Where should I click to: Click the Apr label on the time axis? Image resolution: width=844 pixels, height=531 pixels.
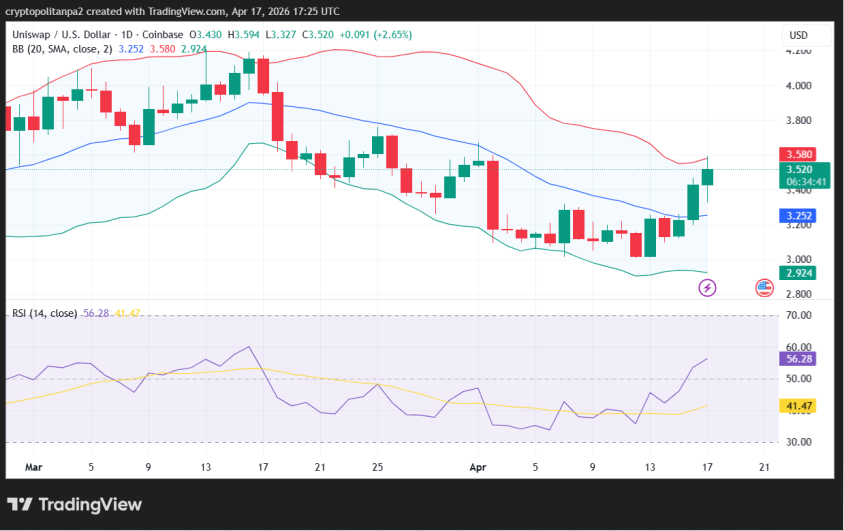(x=478, y=466)
